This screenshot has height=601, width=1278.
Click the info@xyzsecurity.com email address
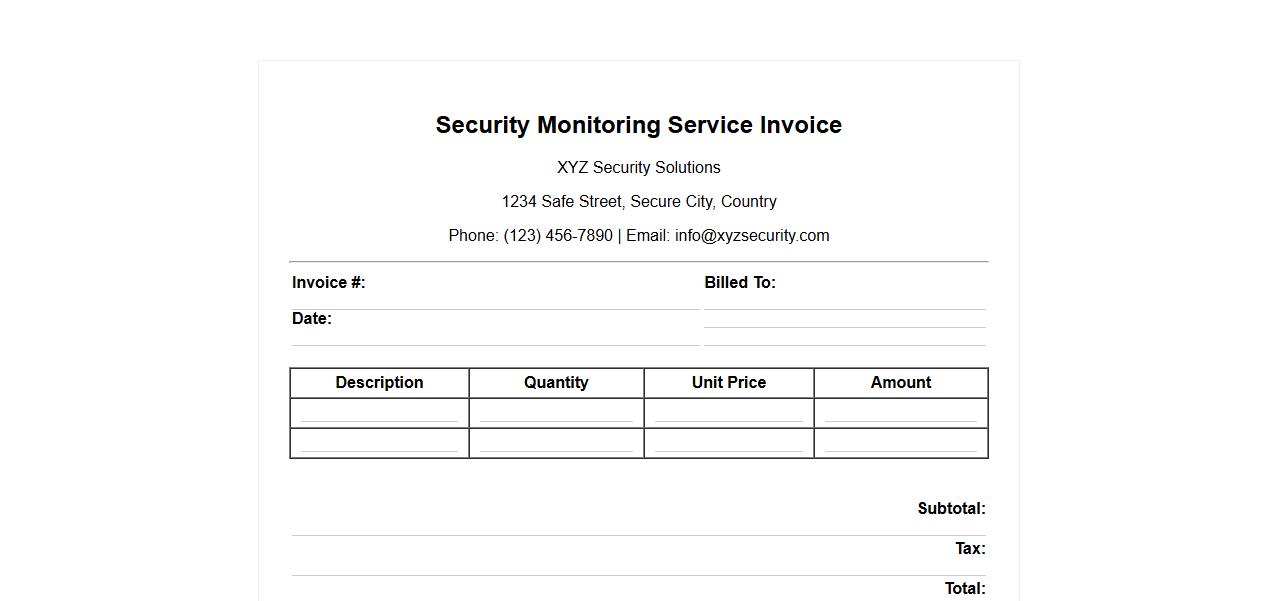[752, 236]
